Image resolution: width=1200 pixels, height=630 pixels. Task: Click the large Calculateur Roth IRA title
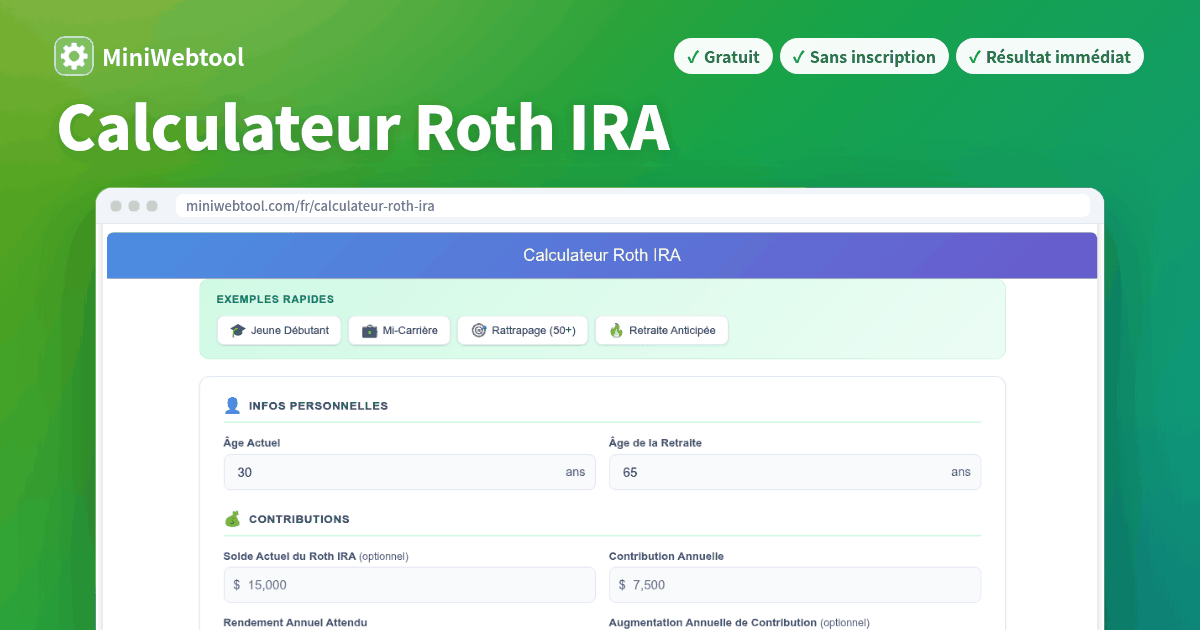tap(363, 127)
